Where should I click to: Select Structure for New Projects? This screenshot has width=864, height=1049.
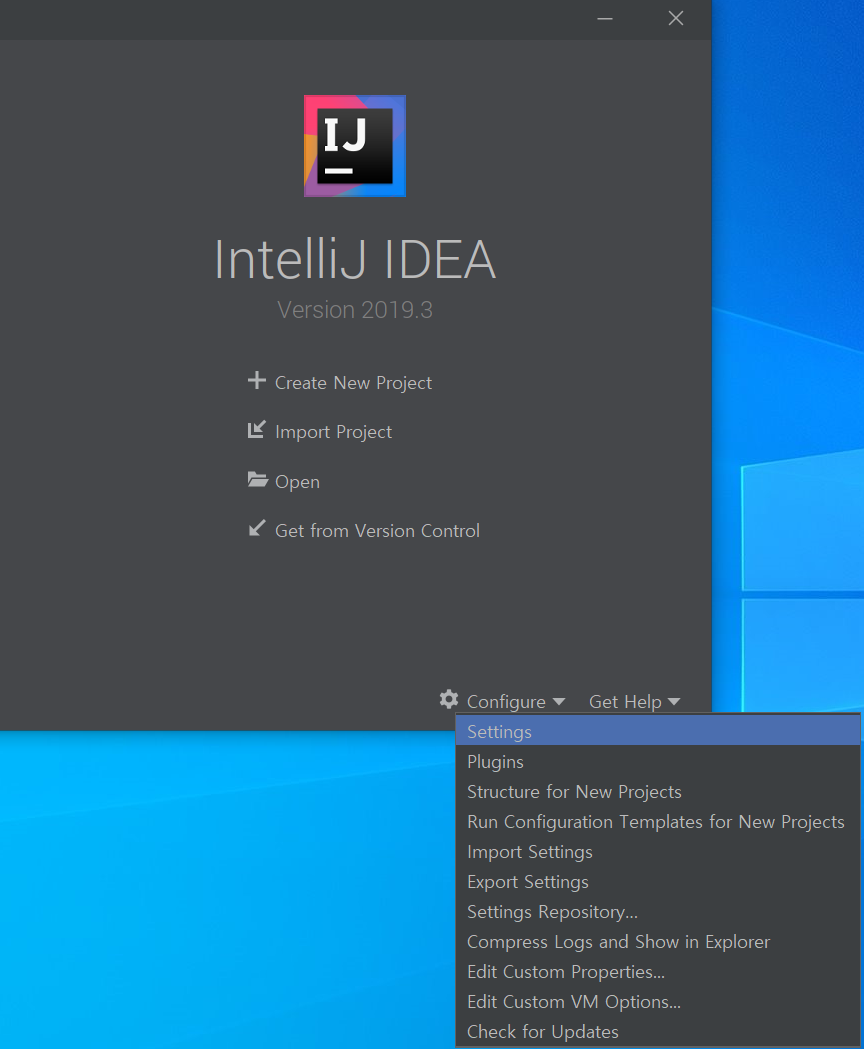click(658, 791)
